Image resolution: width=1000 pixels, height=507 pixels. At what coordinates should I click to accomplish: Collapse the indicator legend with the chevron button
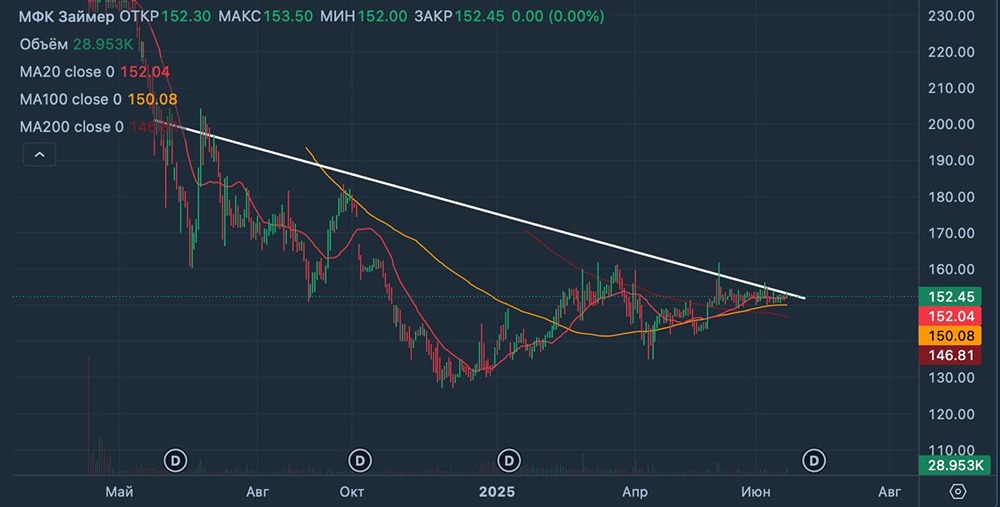tap(40, 154)
